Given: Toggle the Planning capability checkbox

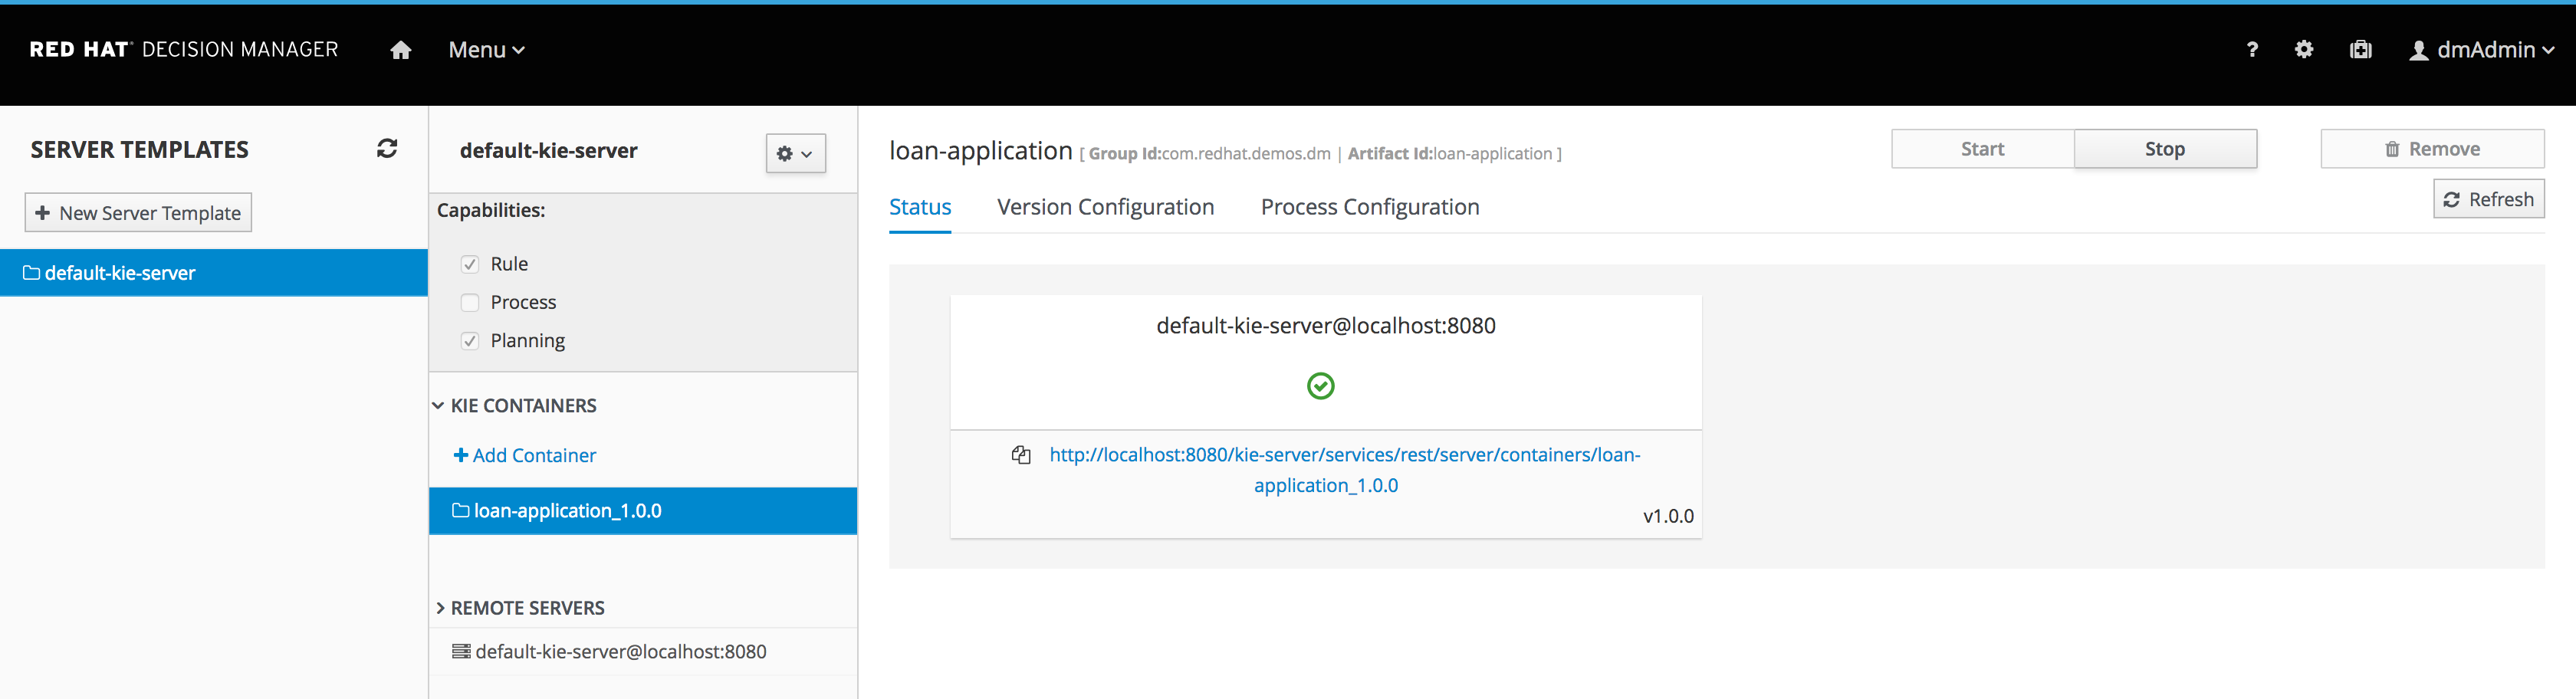Looking at the screenshot, I should click(x=470, y=341).
